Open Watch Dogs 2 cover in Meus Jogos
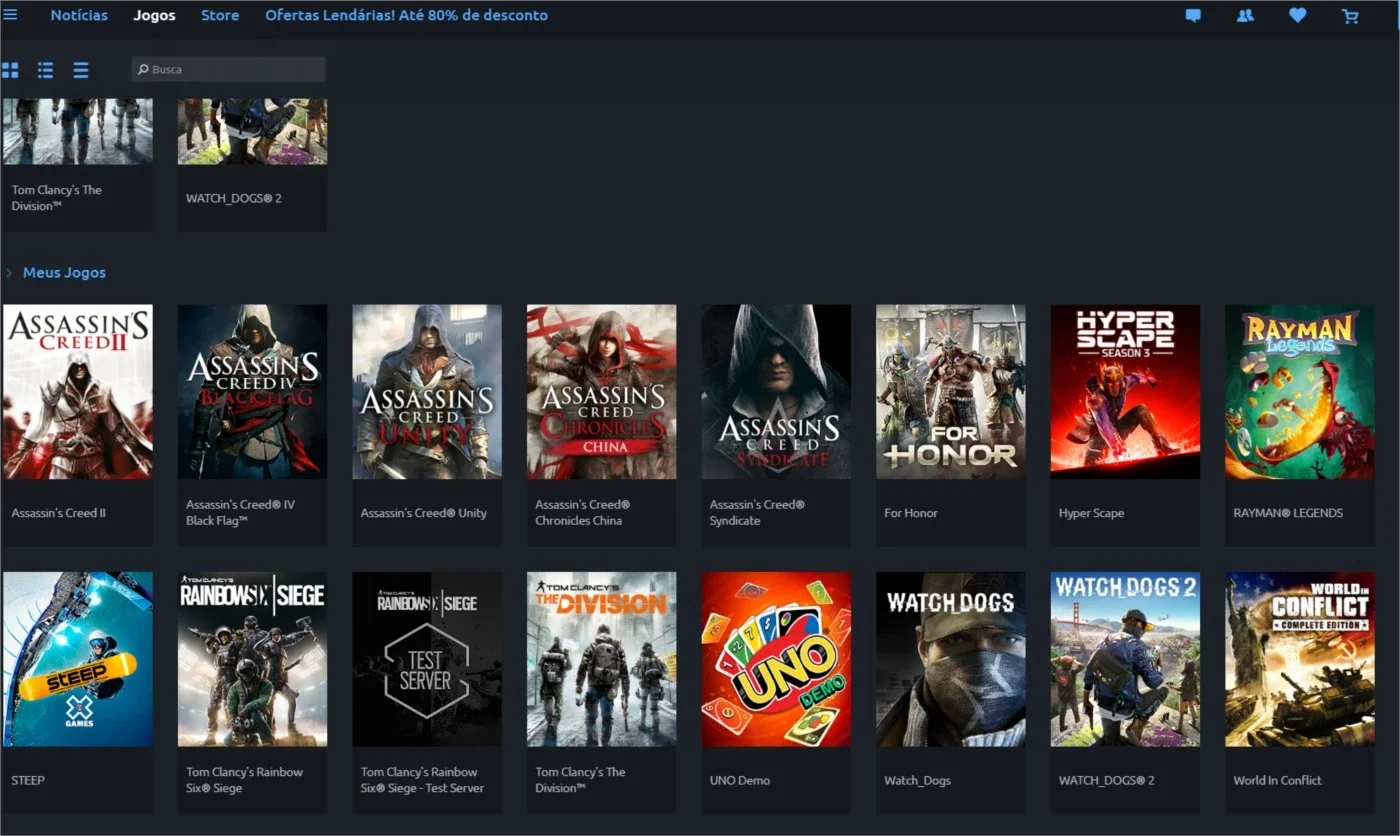The height and width of the screenshot is (836, 1400). pyautogui.click(x=1125, y=659)
